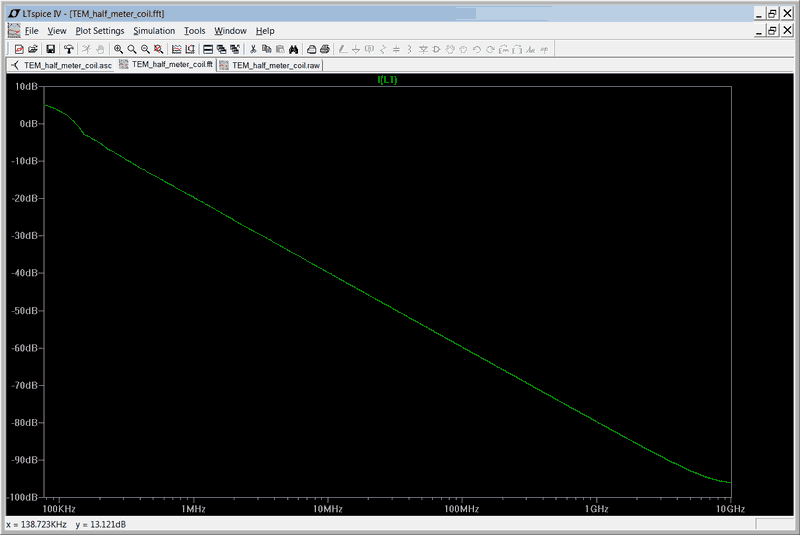The image size is (800, 535).
Task: Click the Open file folder icon
Action: coord(33,48)
